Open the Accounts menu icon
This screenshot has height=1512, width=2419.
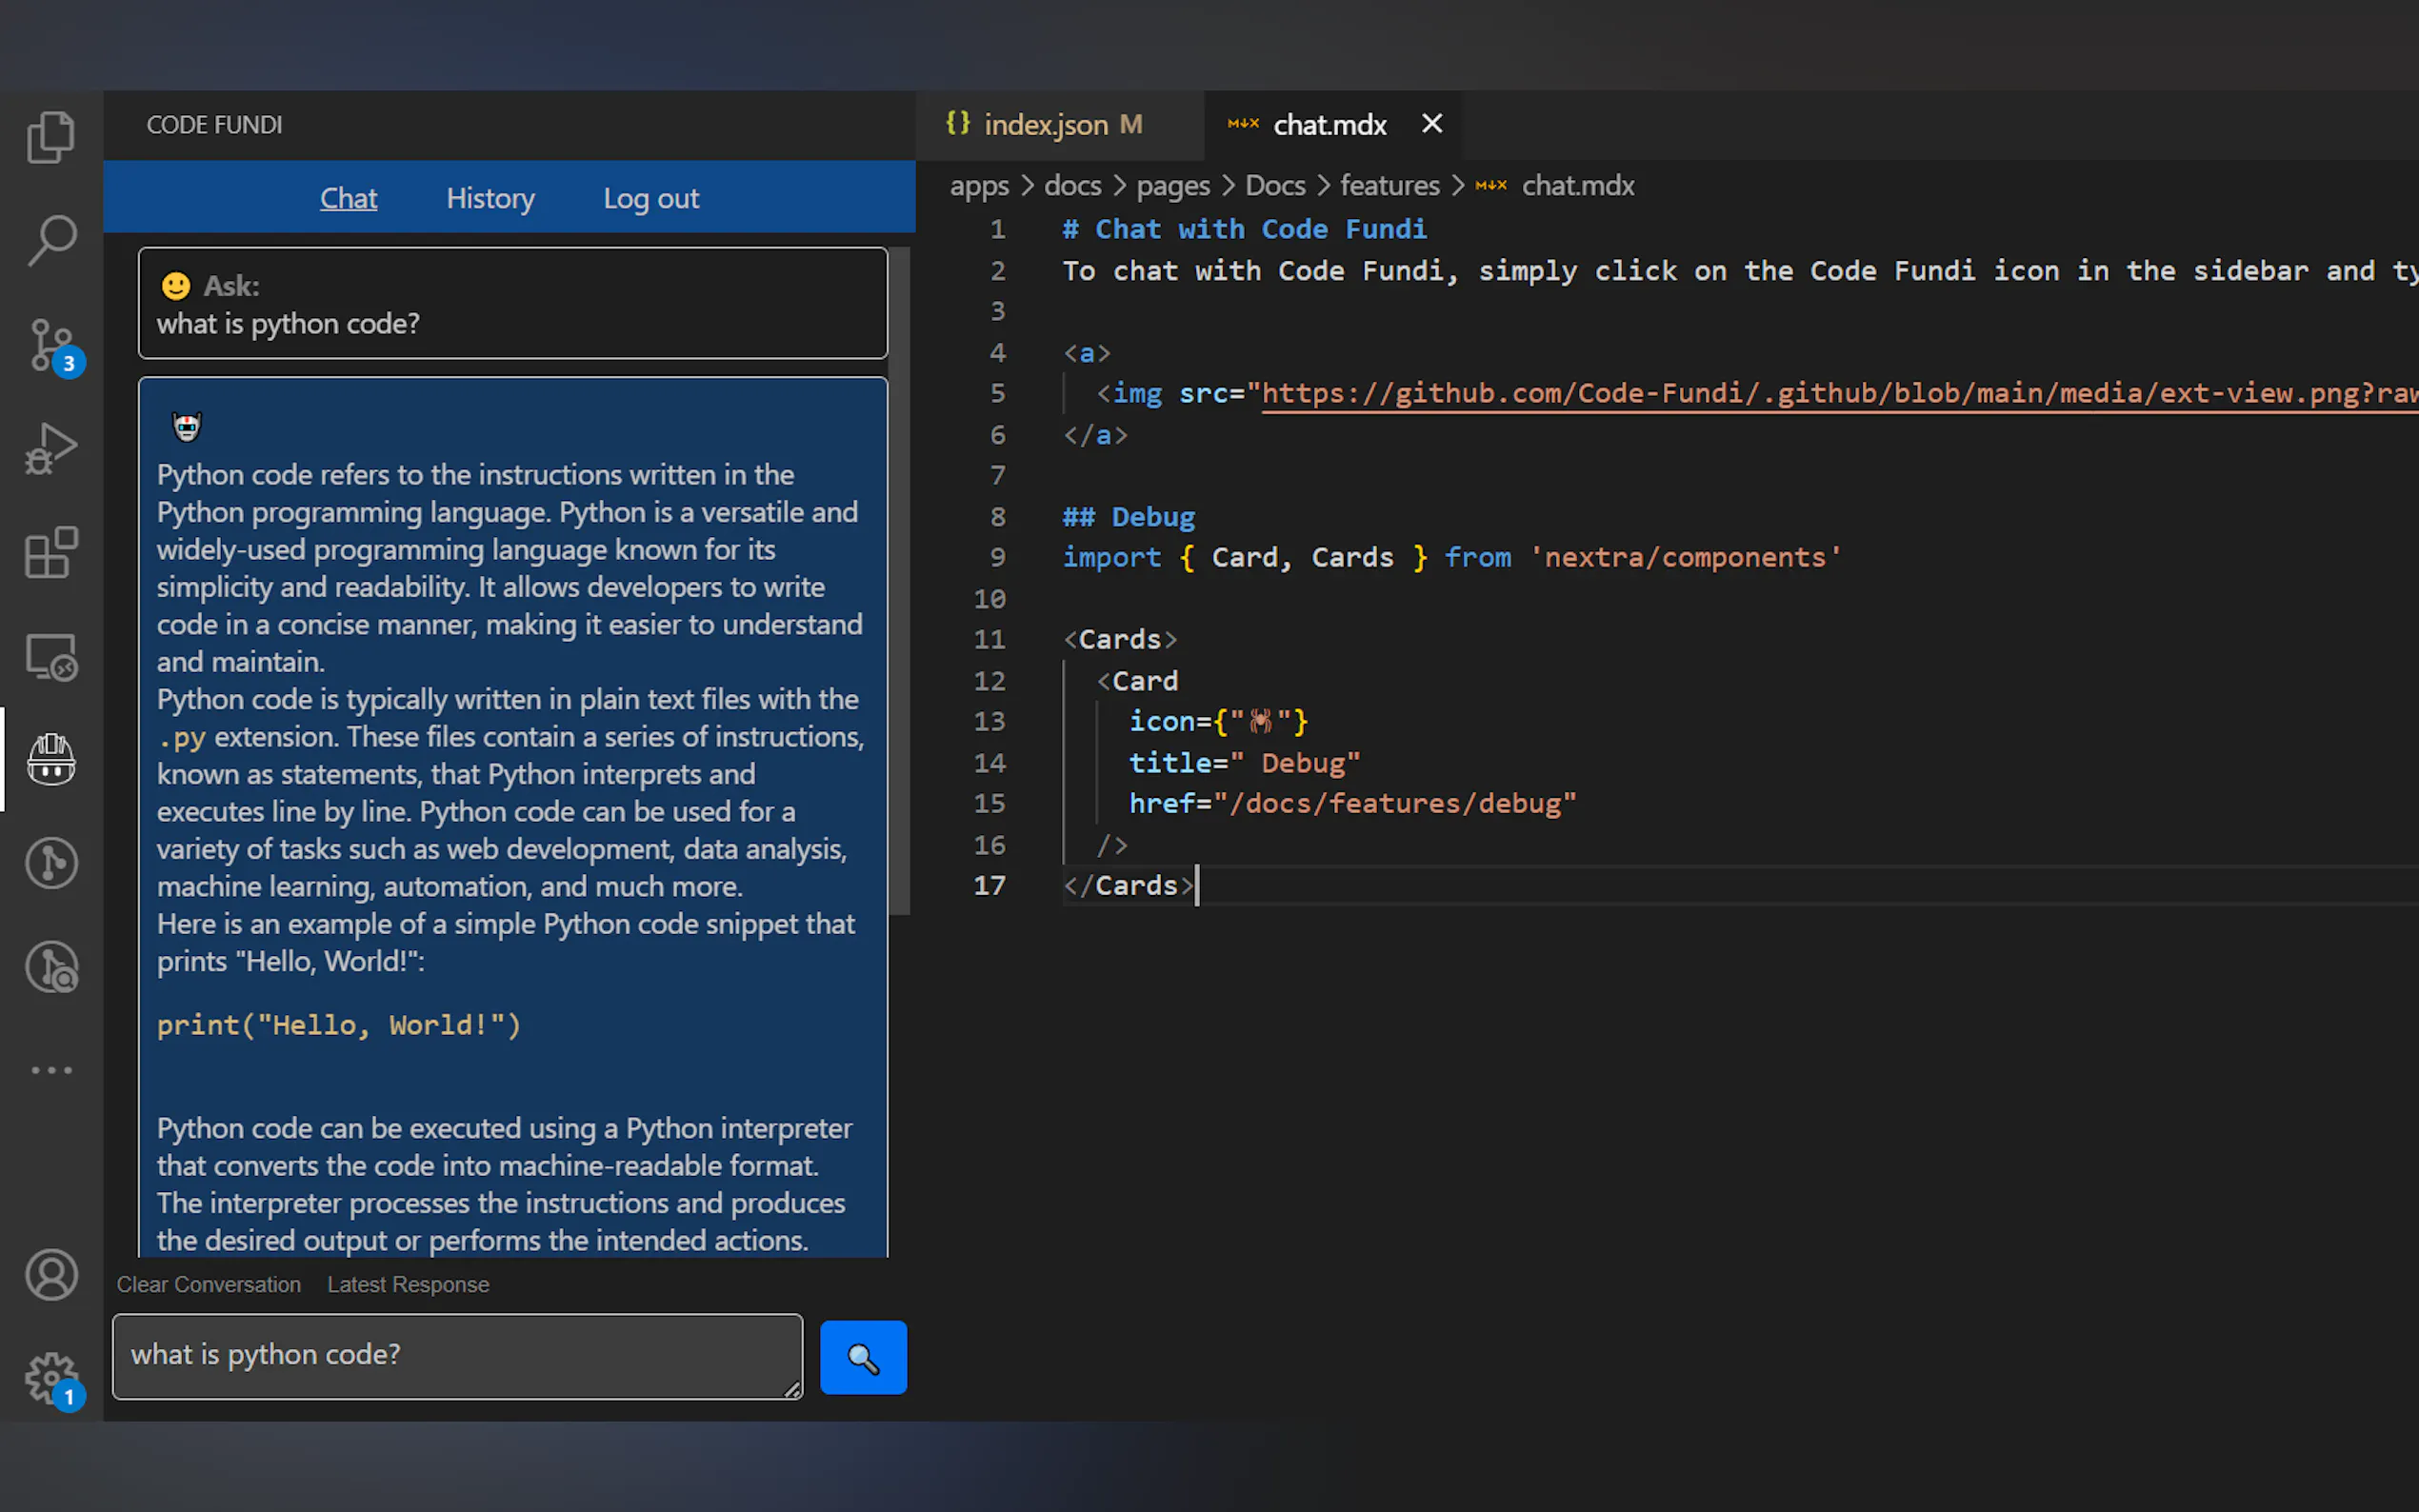click(x=51, y=1275)
